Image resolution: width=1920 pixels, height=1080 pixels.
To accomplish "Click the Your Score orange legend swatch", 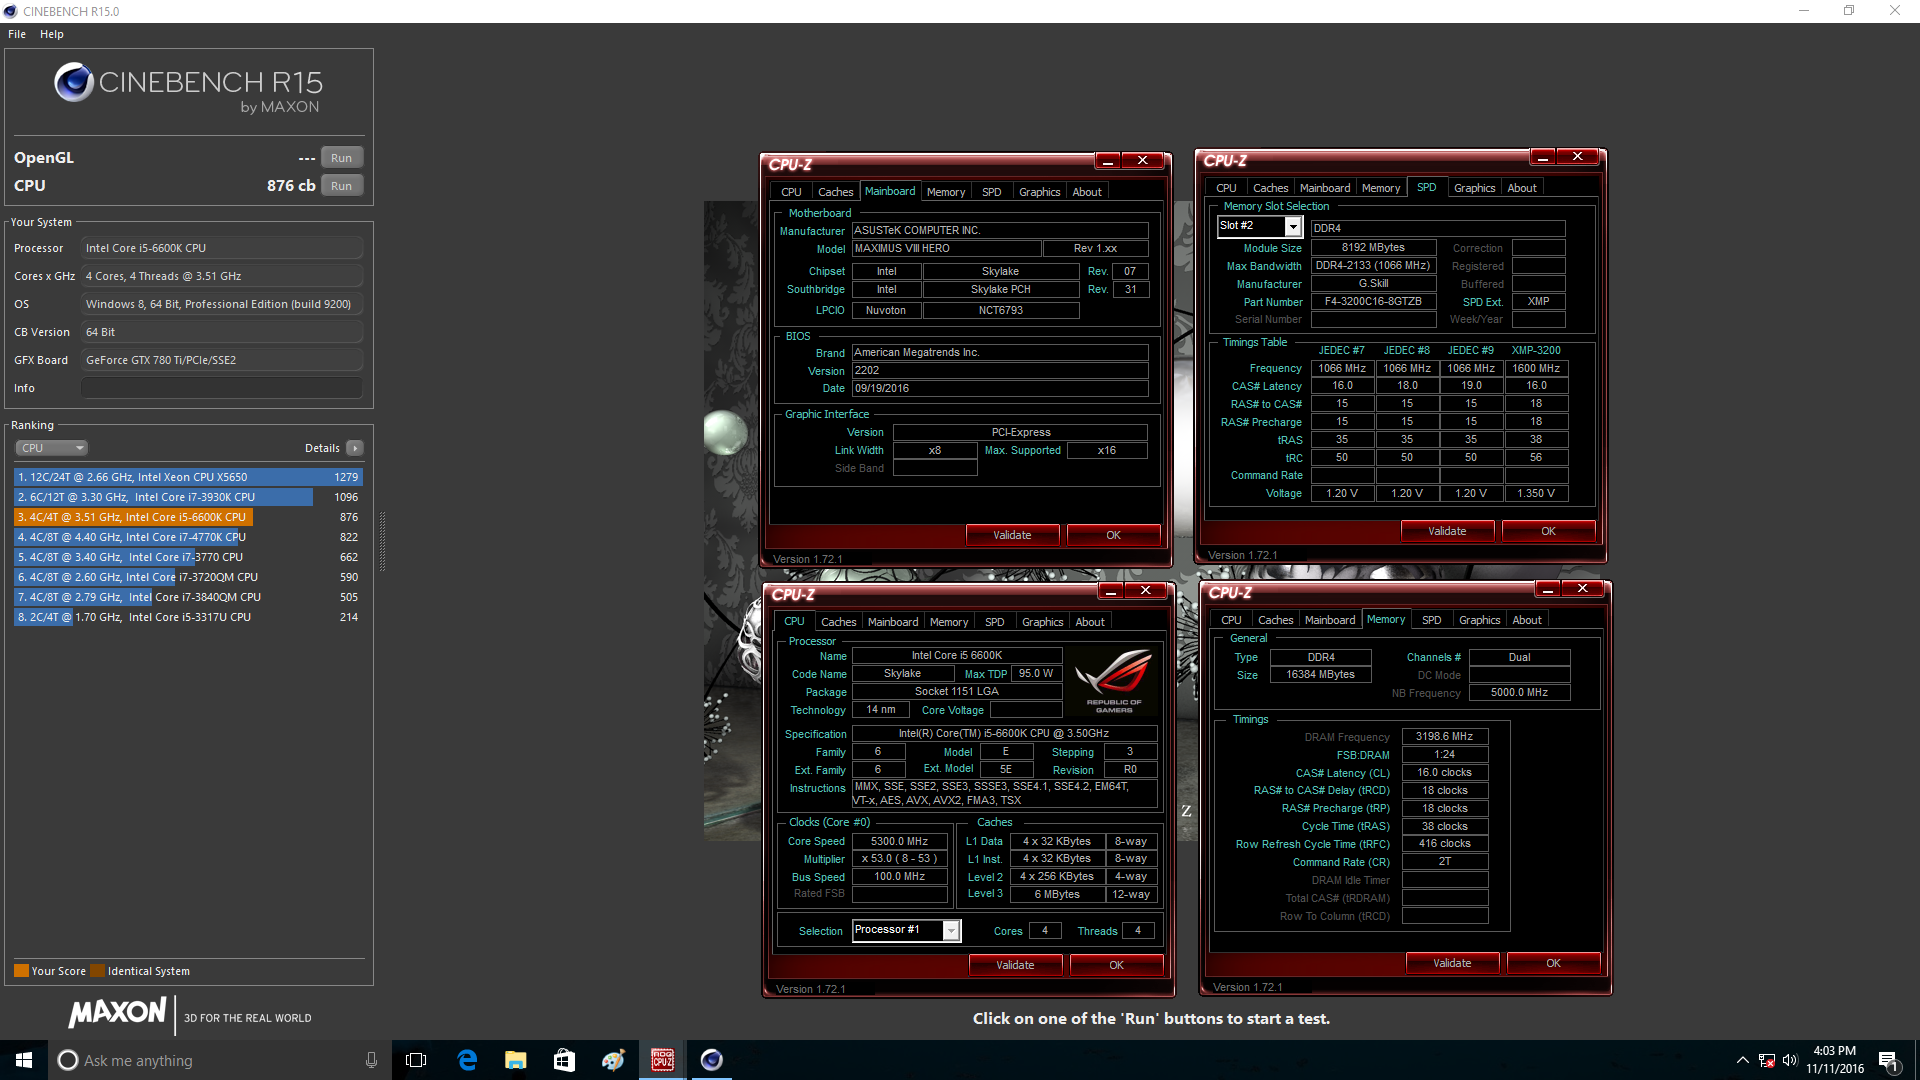I will pyautogui.click(x=21, y=971).
